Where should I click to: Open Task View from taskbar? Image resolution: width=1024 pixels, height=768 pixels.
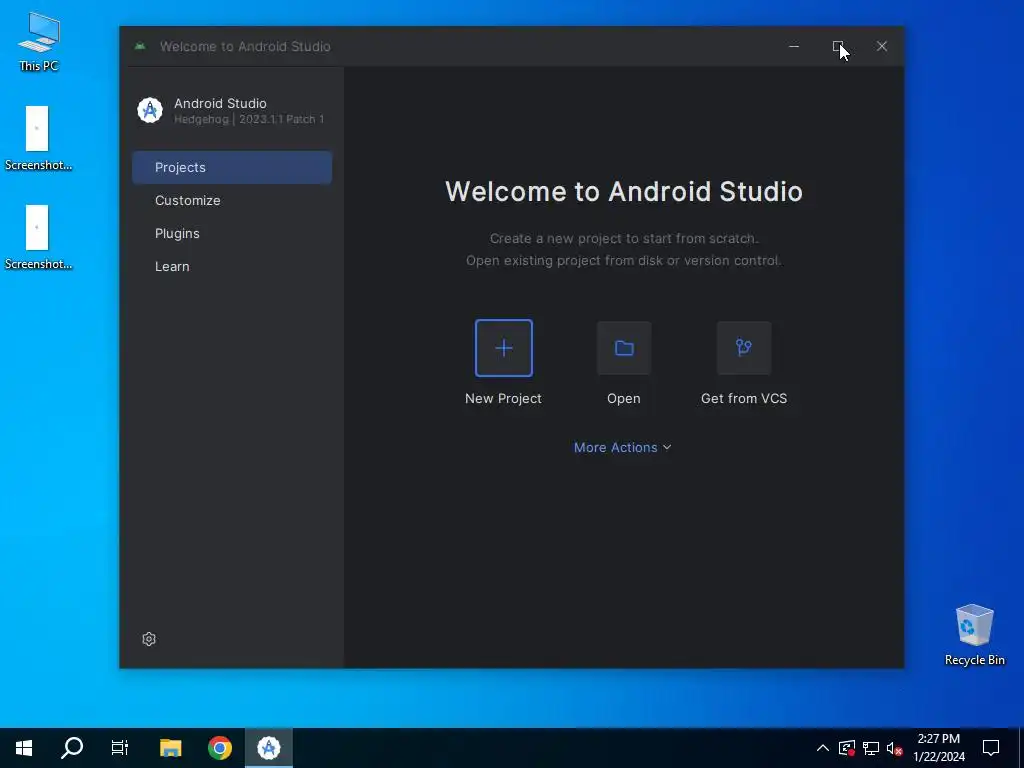[120, 748]
